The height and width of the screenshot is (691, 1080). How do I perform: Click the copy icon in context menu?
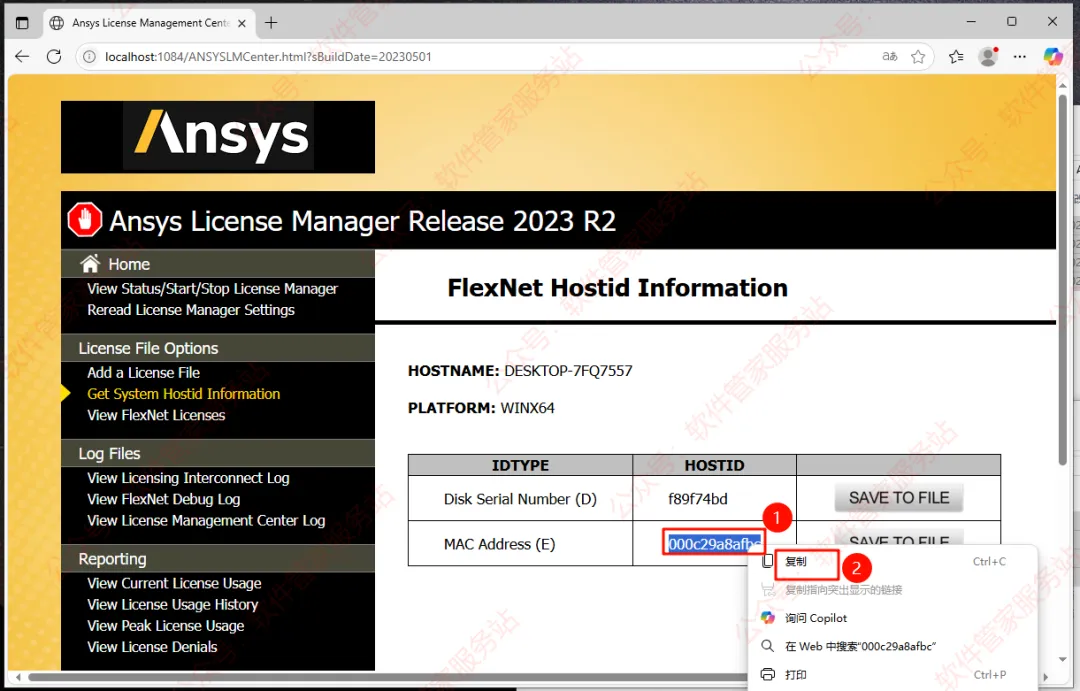tap(767, 561)
